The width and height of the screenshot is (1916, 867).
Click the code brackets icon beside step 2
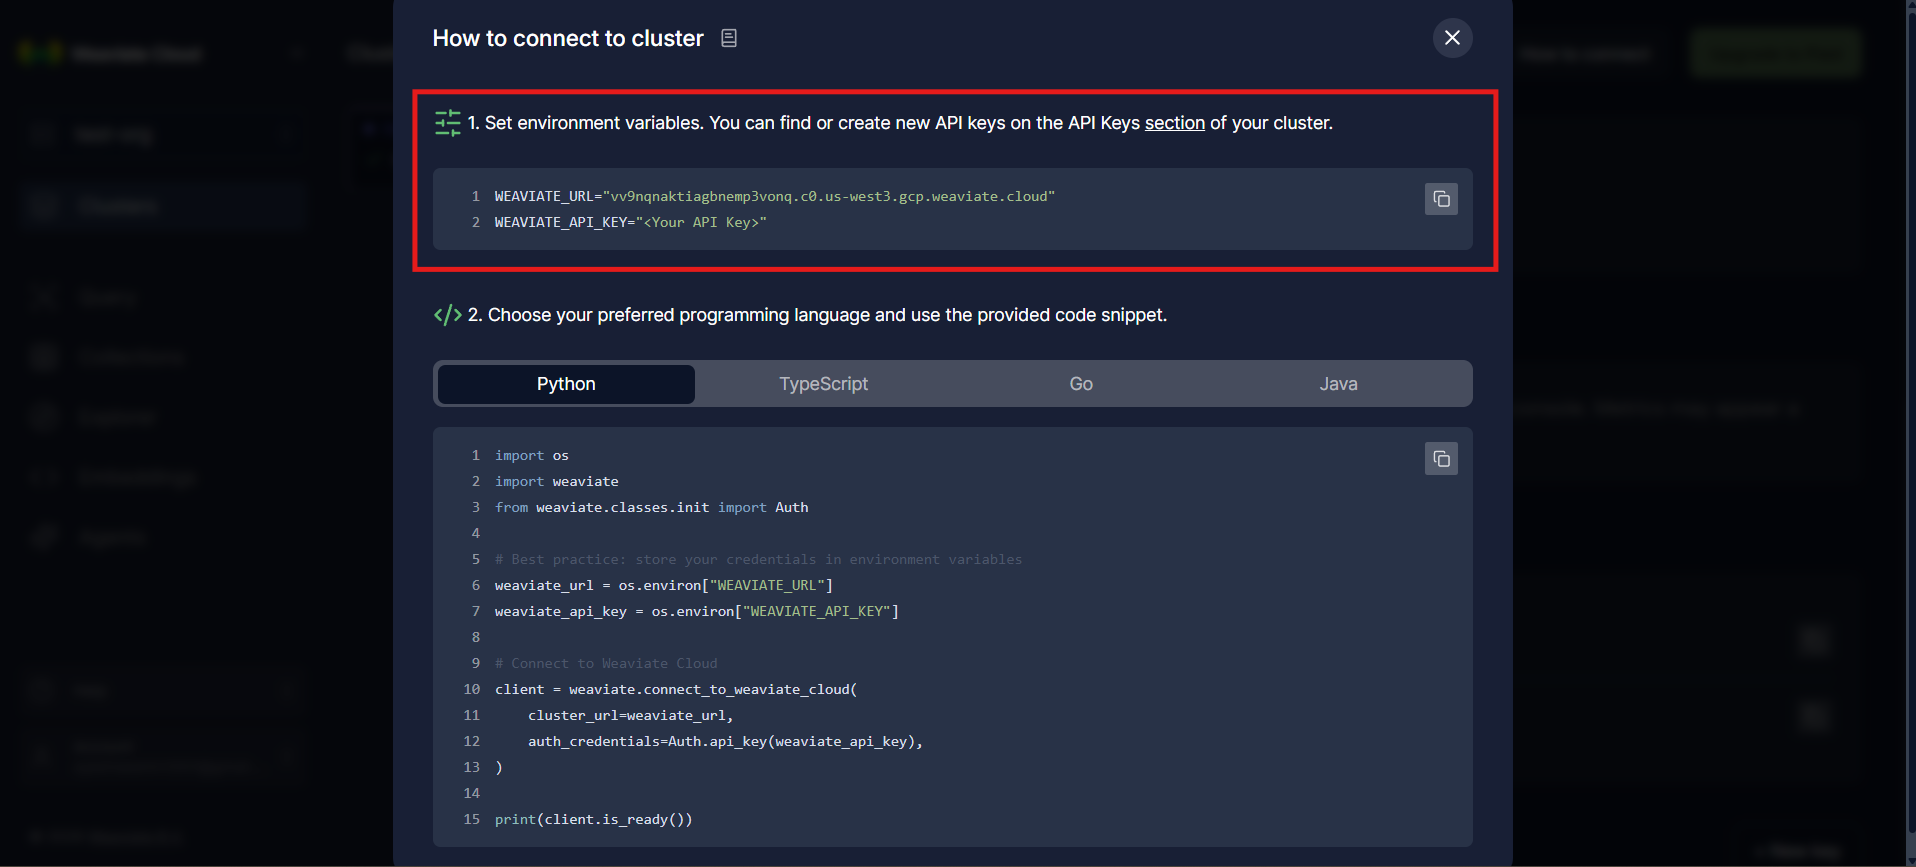pyautogui.click(x=447, y=315)
